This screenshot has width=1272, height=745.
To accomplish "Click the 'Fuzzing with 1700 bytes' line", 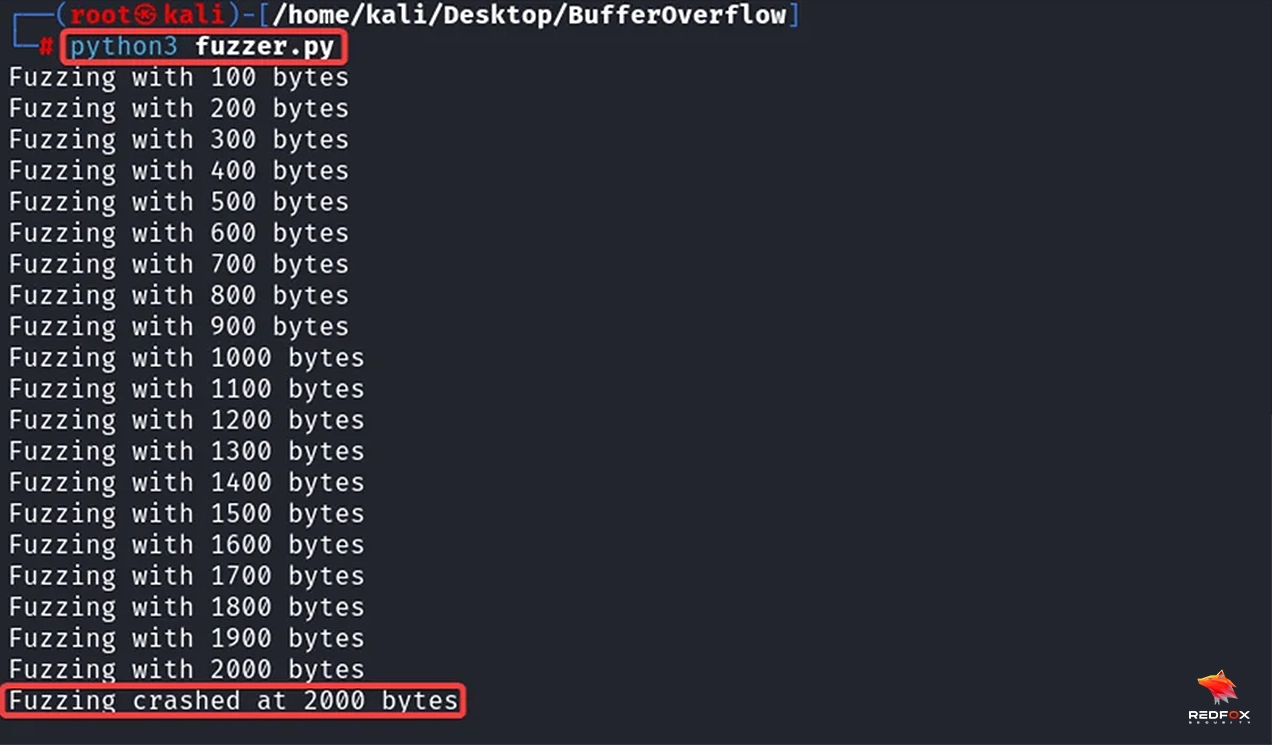I will click(x=186, y=576).
